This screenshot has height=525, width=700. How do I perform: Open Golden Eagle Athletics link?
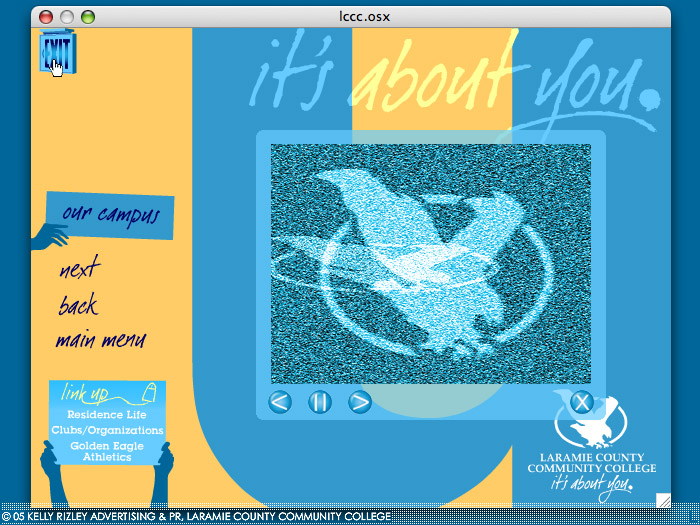pyautogui.click(x=107, y=451)
